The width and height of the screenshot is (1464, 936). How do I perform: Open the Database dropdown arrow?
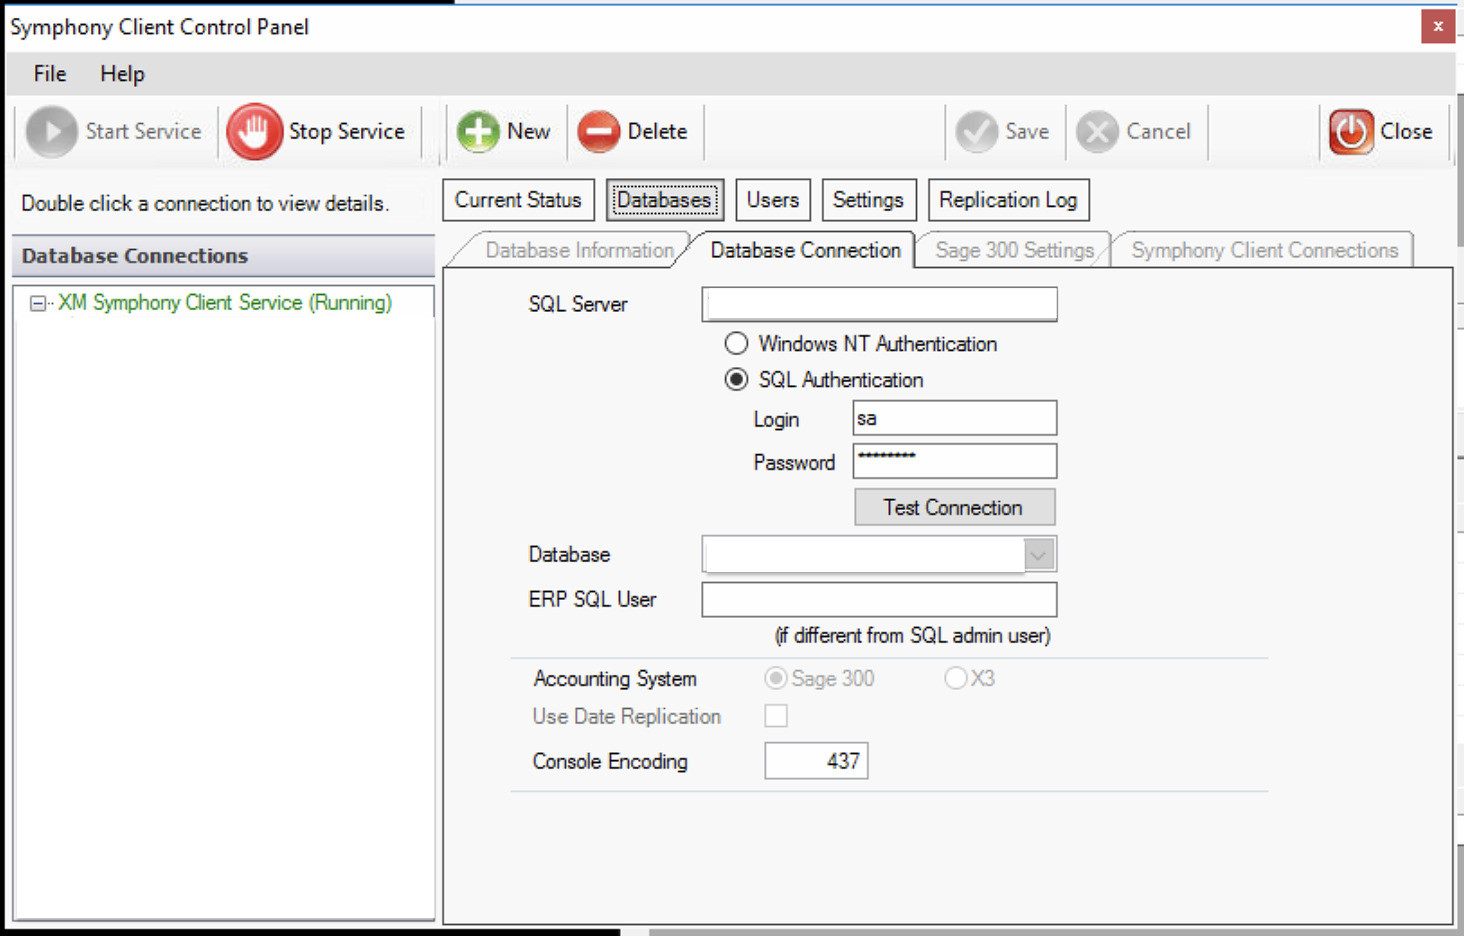click(1039, 554)
